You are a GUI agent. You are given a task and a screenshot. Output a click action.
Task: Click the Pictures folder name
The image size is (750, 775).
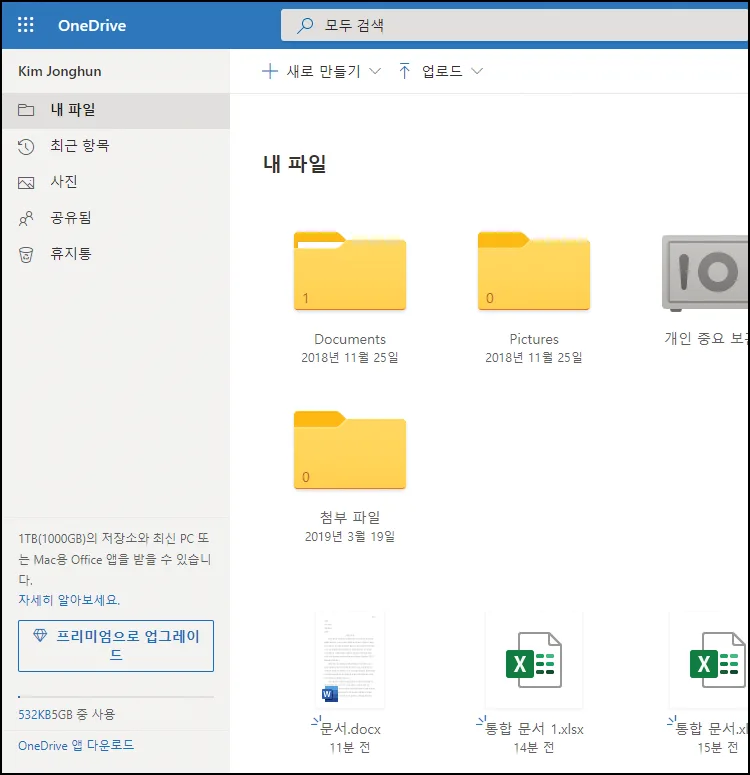point(534,339)
